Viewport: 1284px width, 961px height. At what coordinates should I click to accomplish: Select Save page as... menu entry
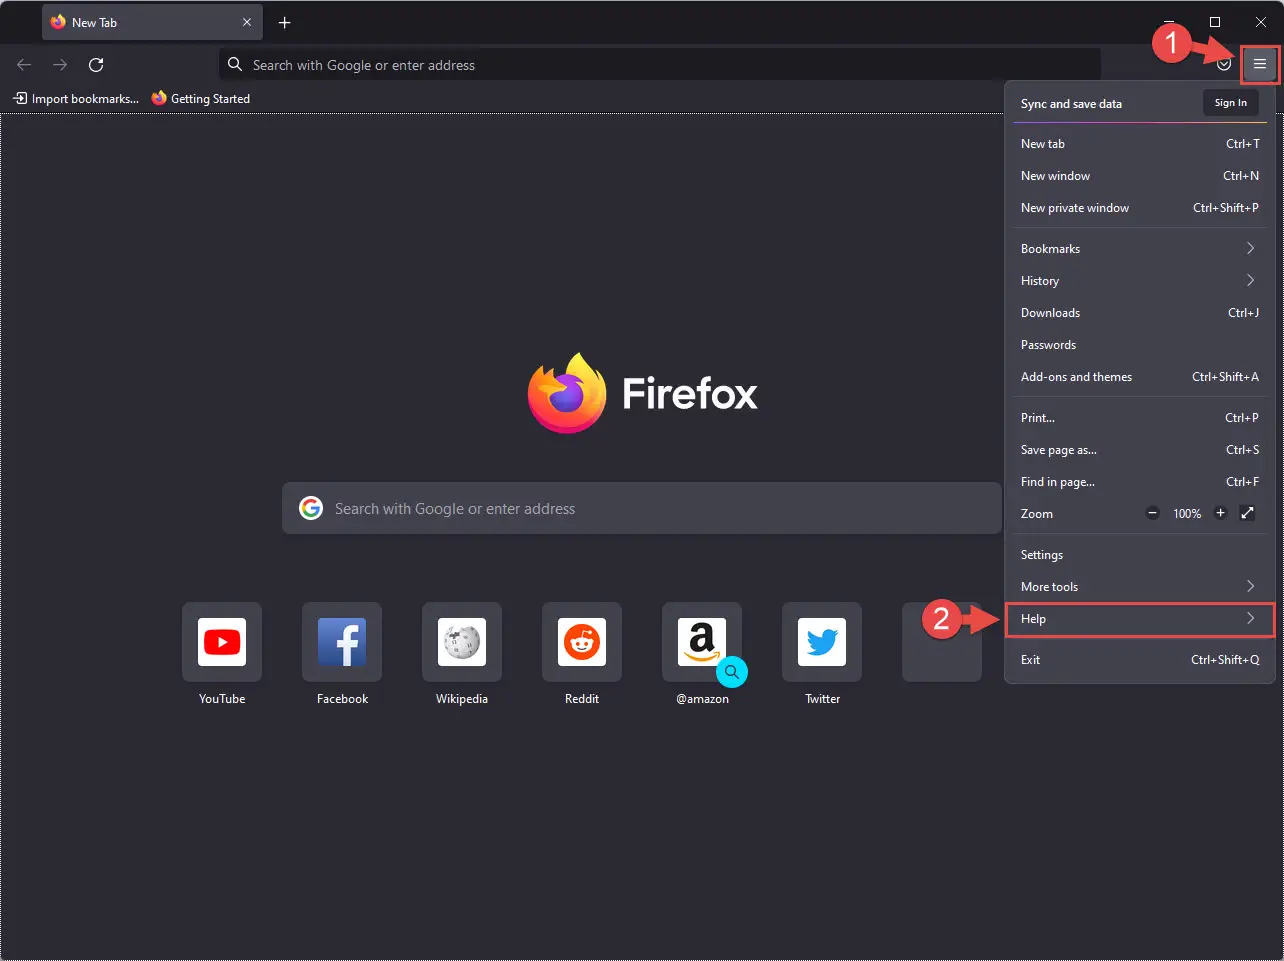(x=1140, y=450)
